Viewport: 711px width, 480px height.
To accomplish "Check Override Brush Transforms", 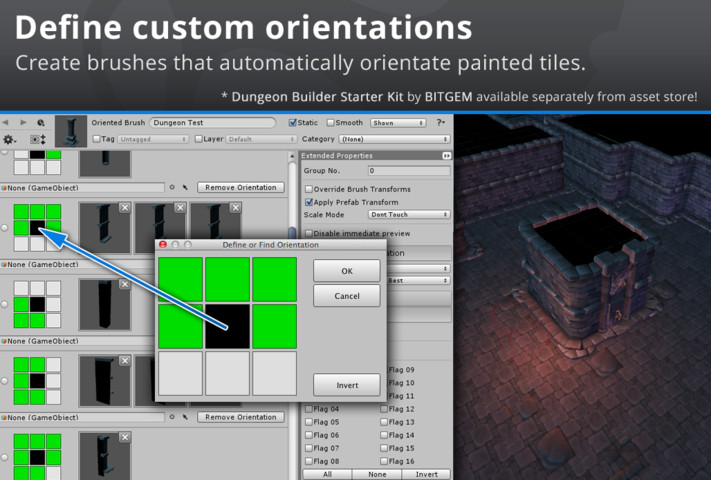I will (309, 189).
